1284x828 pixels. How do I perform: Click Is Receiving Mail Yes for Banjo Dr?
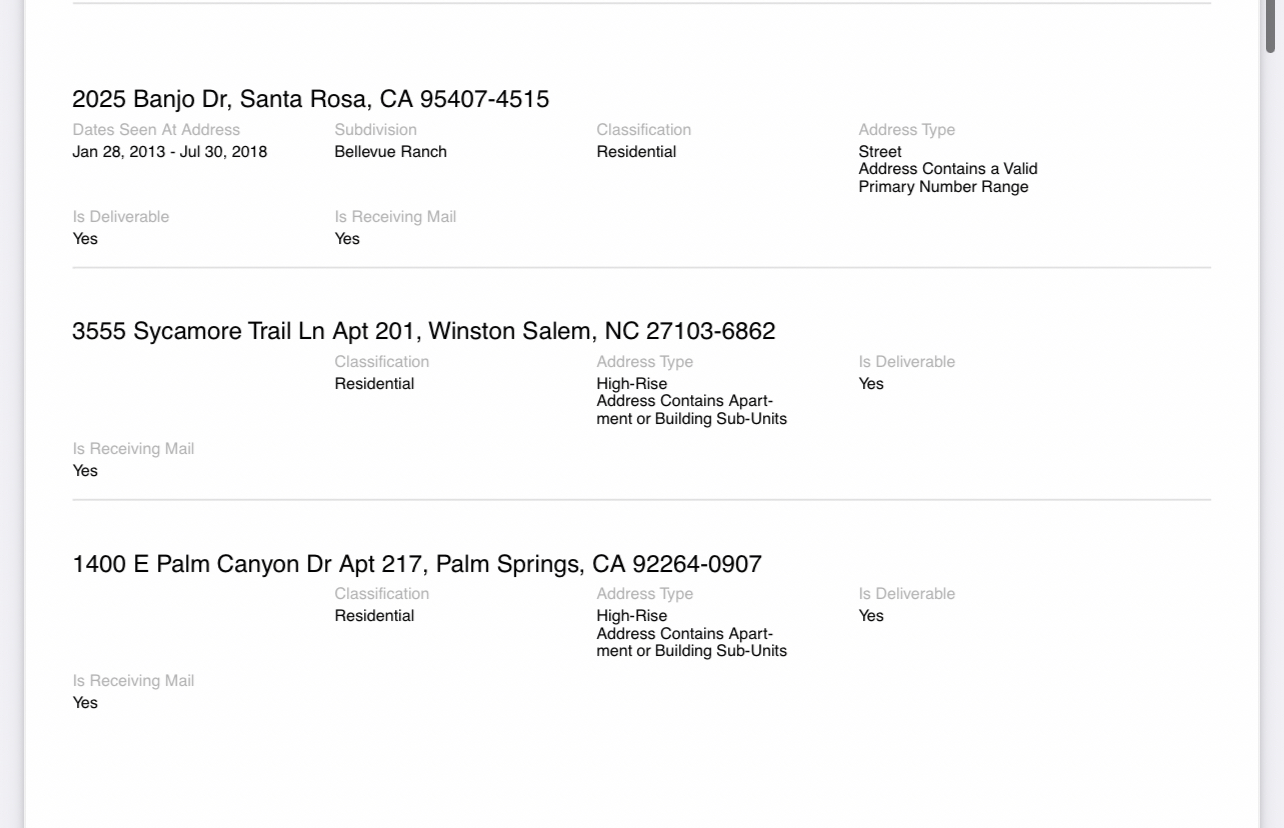(347, 239)
